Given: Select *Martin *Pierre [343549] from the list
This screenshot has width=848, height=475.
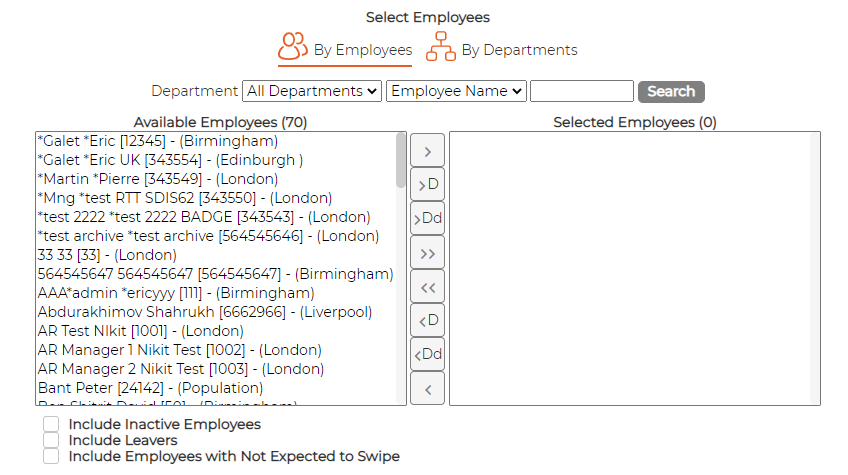Looking at the screenshot, I should pyautogui.click(x=158, y=179).
